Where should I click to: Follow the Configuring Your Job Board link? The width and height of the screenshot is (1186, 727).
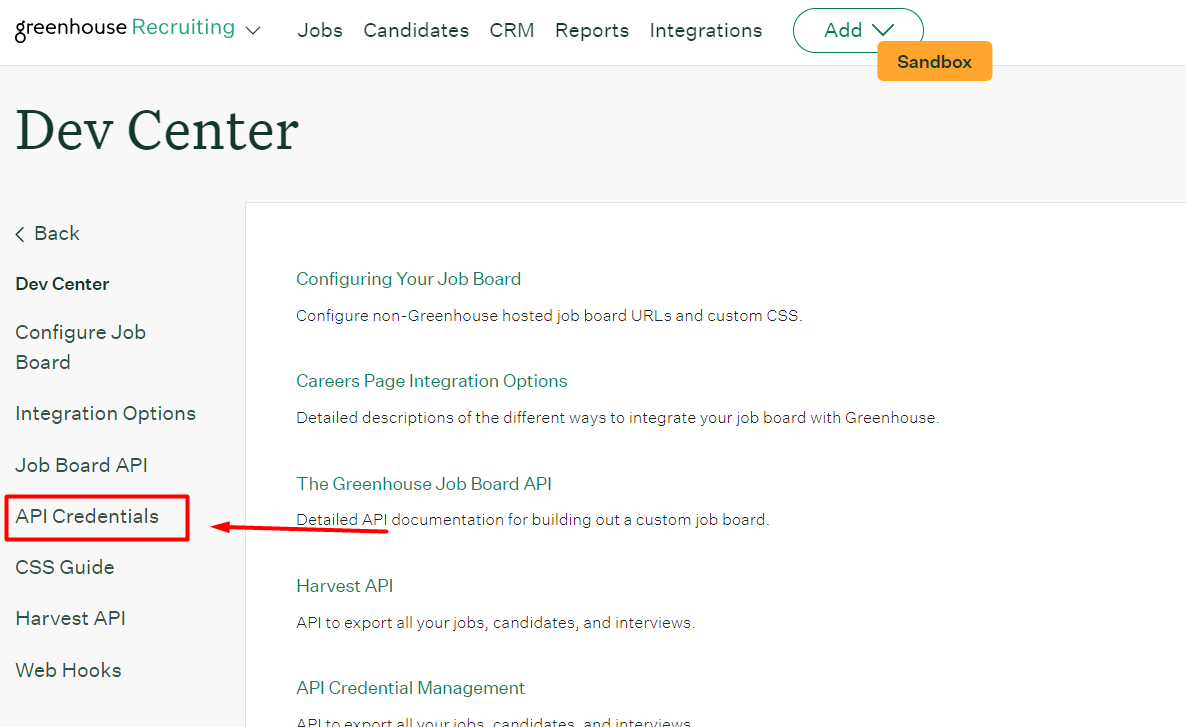tap(408, 278)
